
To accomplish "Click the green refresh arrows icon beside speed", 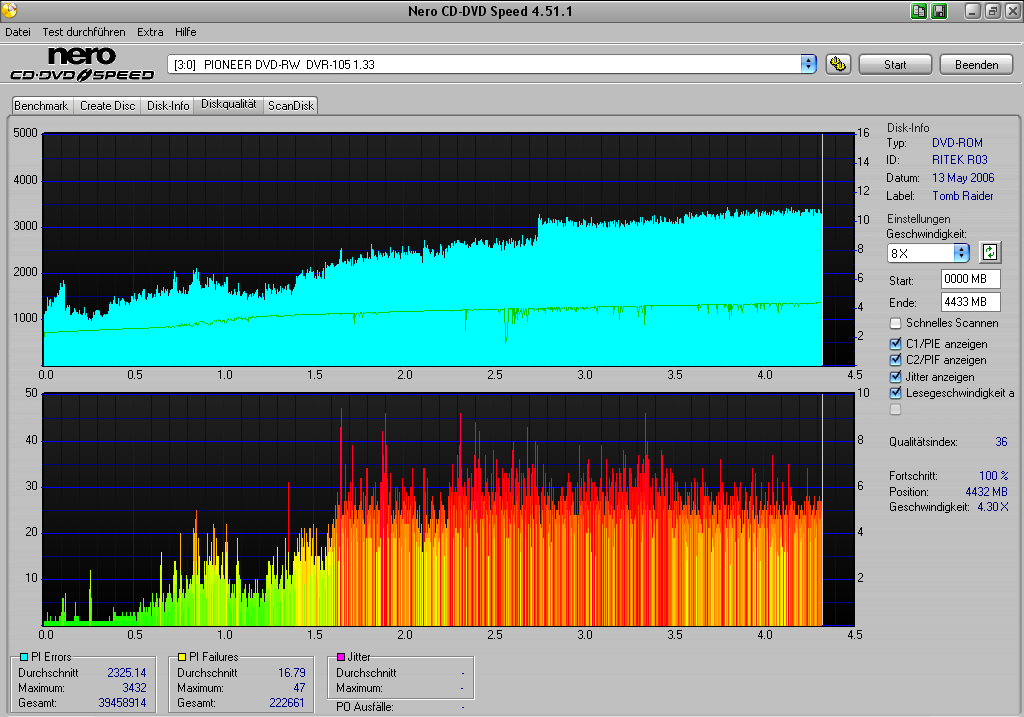I will coord(990,252).
